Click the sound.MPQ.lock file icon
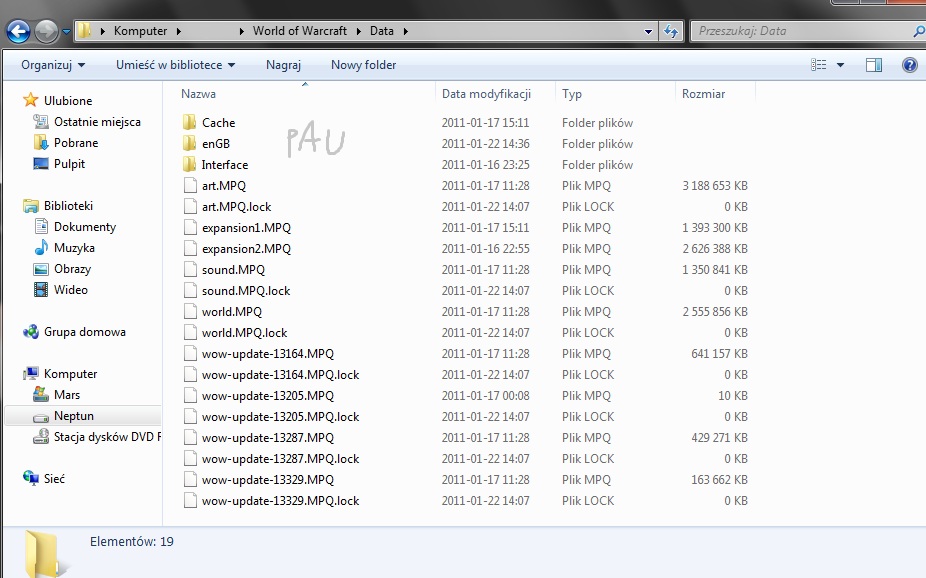This screenshot has height=578, width=926. (190, 290)
